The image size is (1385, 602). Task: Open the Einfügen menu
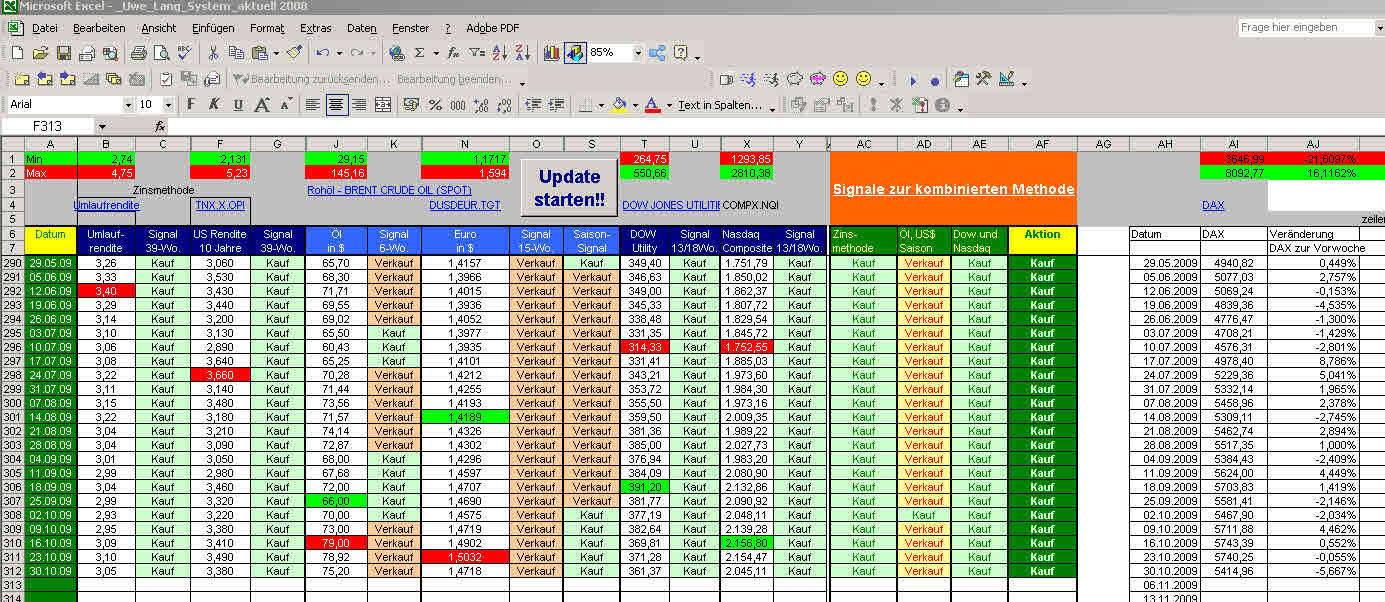(x=212, y=28)
